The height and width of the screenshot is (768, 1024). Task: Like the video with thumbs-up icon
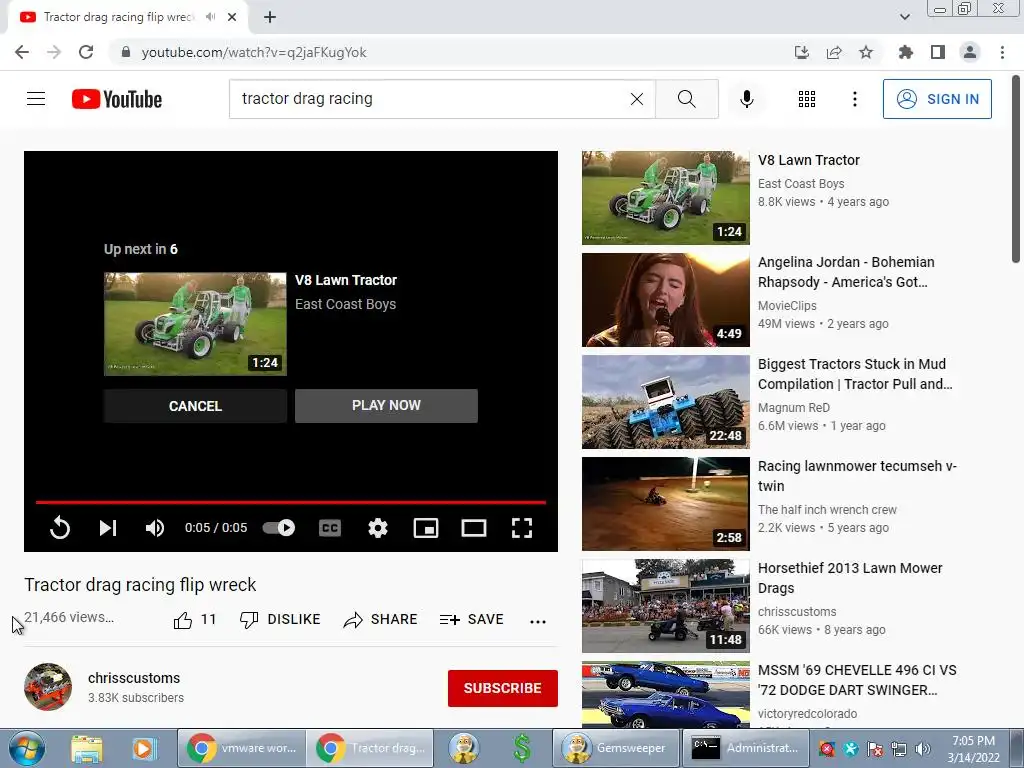point(183,620)
